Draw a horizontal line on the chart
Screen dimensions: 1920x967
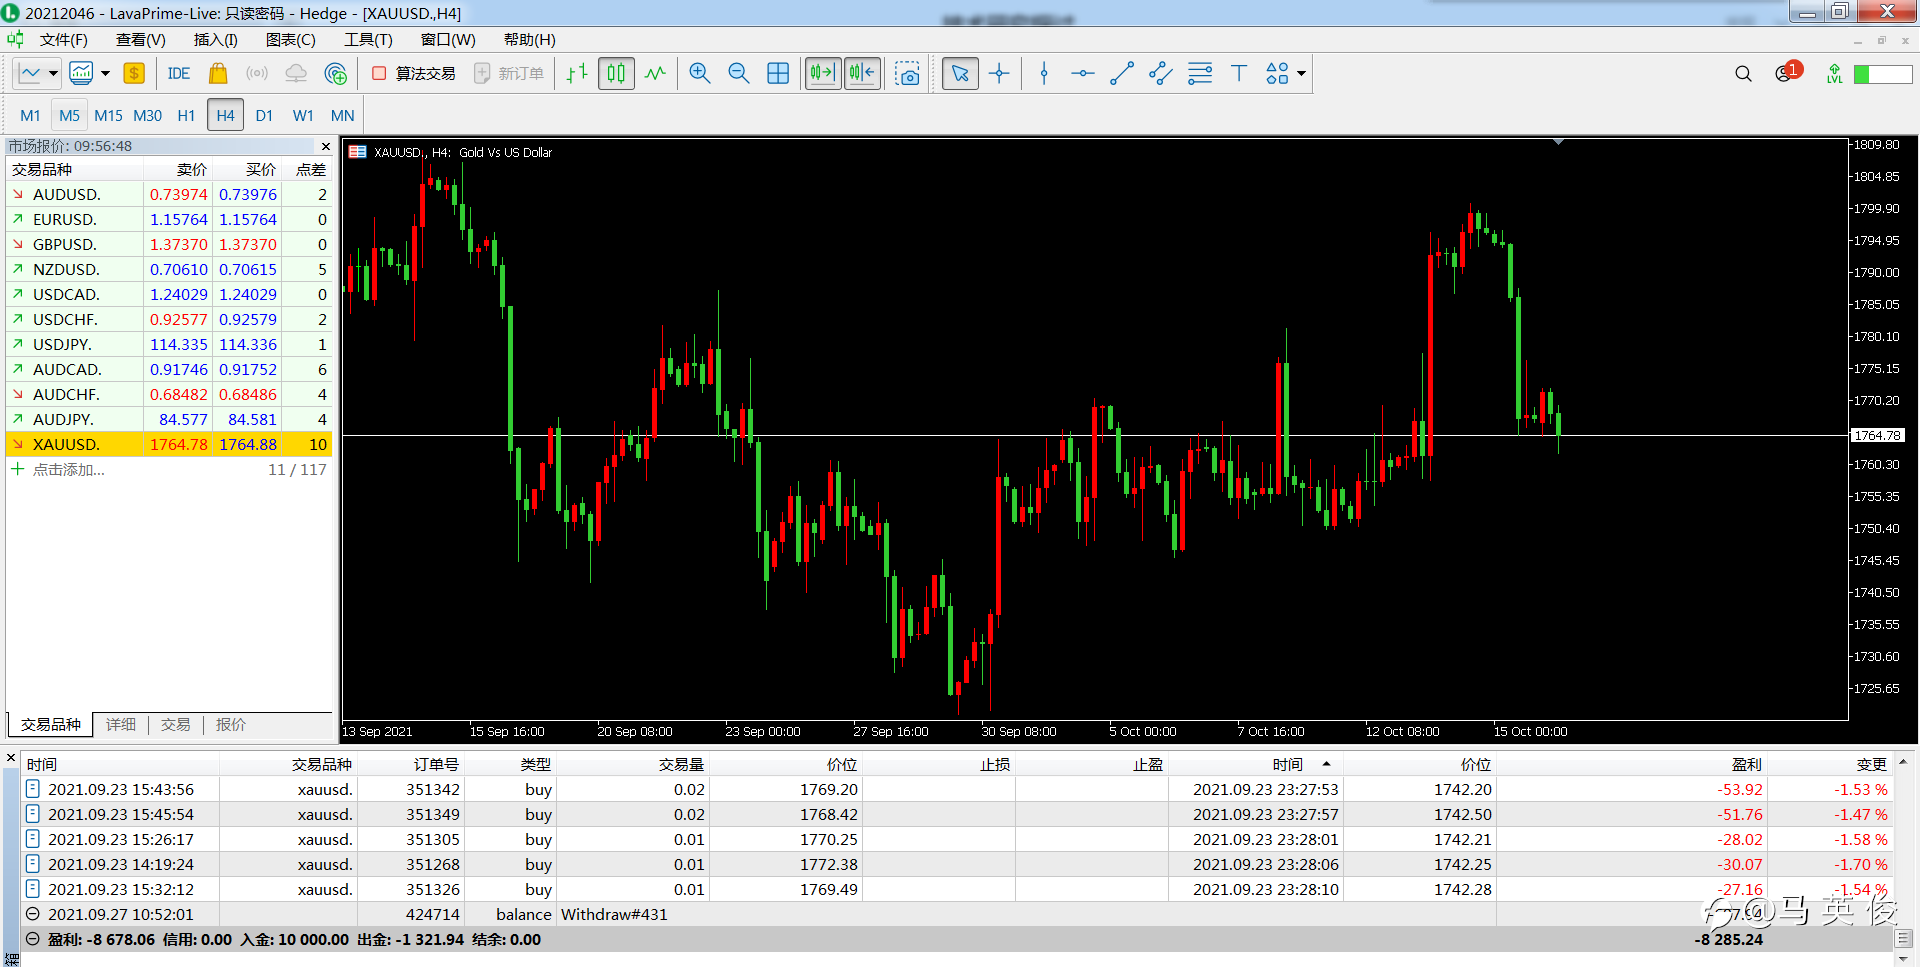point(1083,74)
